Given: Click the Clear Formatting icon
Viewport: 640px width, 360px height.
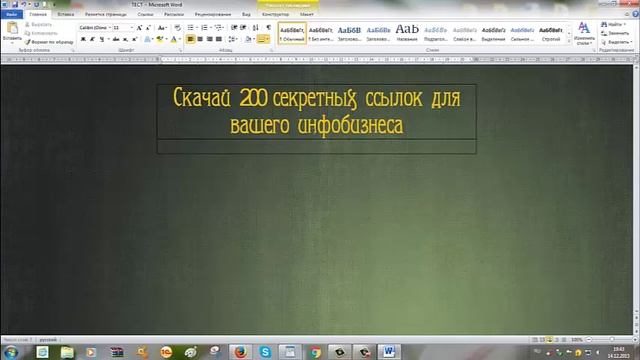Looking at the screenshot, I should (x=178, y=28).
